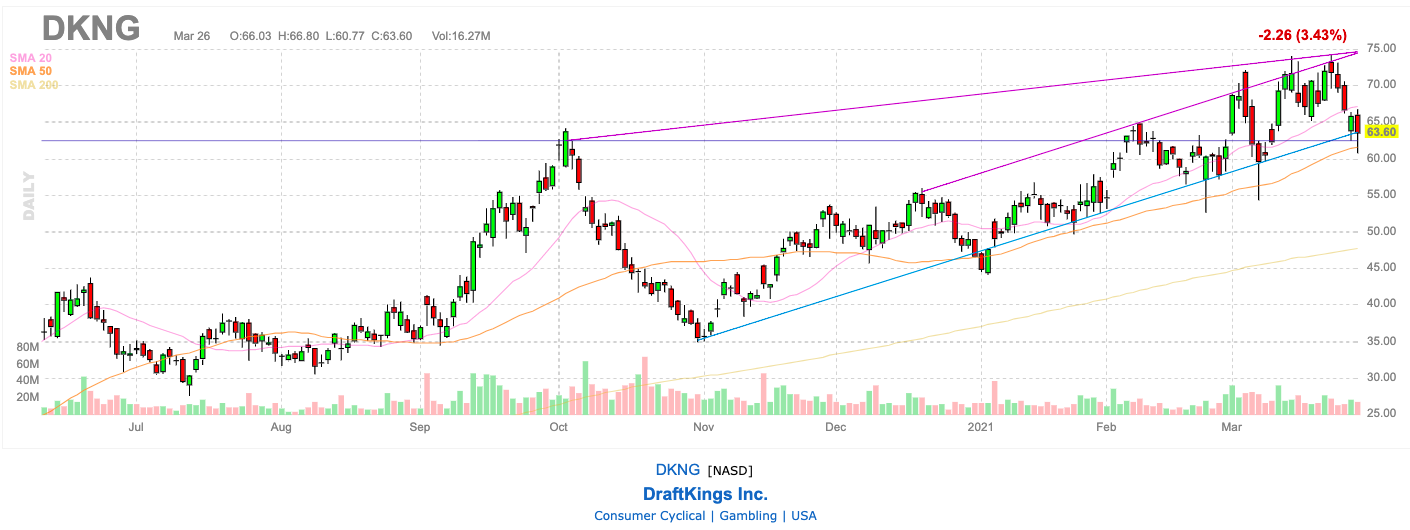The width and height of the screenshot is (1410, 530).
Task: Click the C:63.60 close price value
Action: [393, 36]
